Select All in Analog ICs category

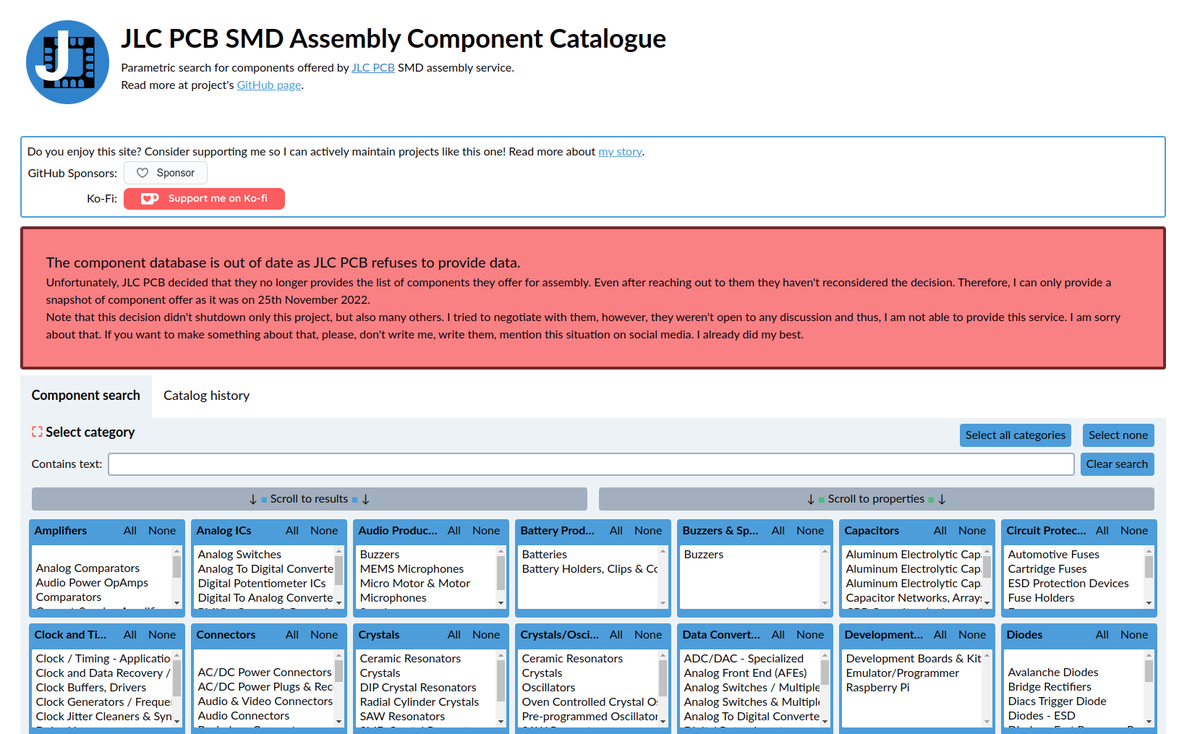[292, 531]
